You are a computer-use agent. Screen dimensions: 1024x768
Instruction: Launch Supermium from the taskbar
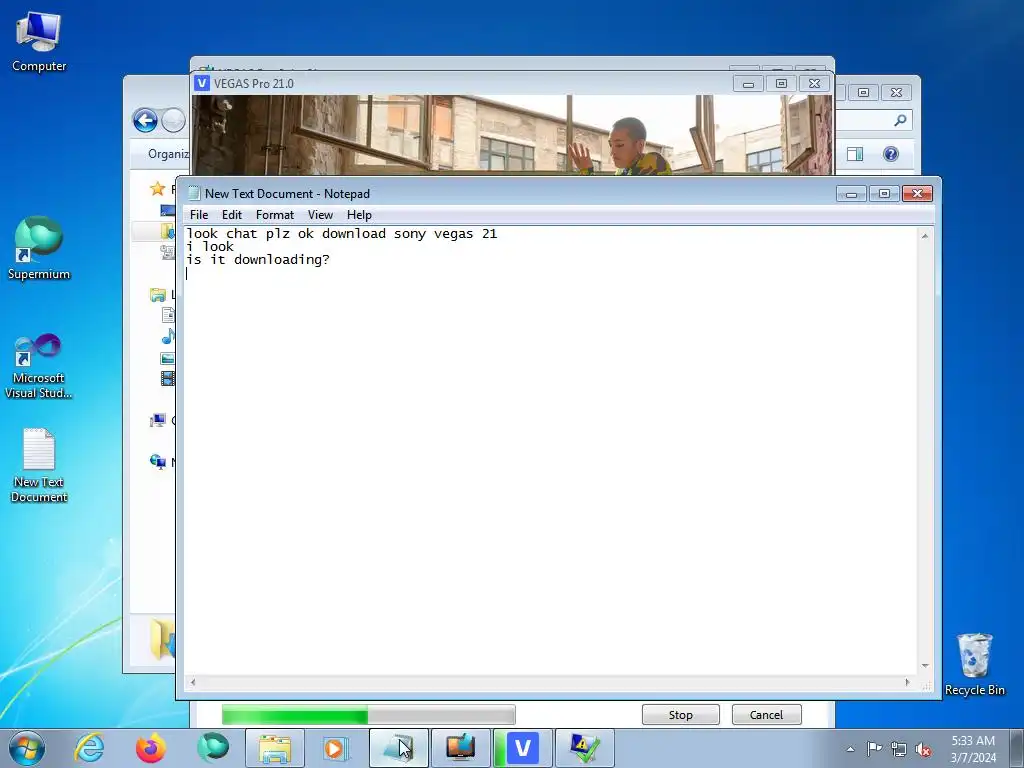click(213, 748)
